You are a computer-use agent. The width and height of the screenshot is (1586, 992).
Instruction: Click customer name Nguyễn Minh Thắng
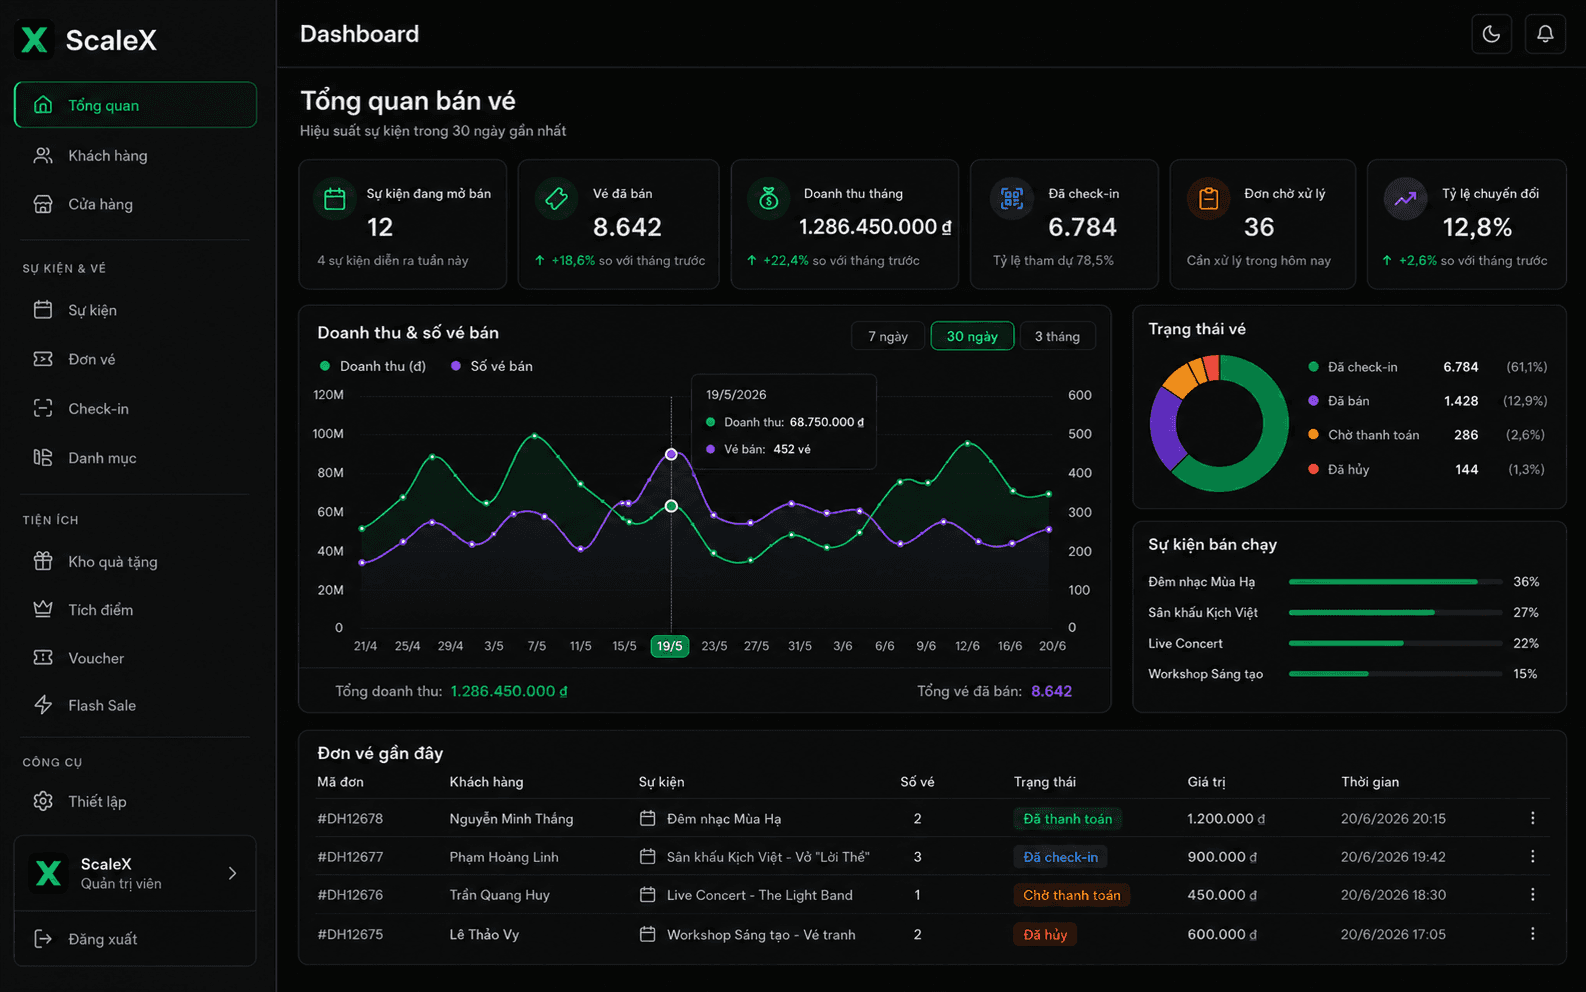(x=511, y=818)
